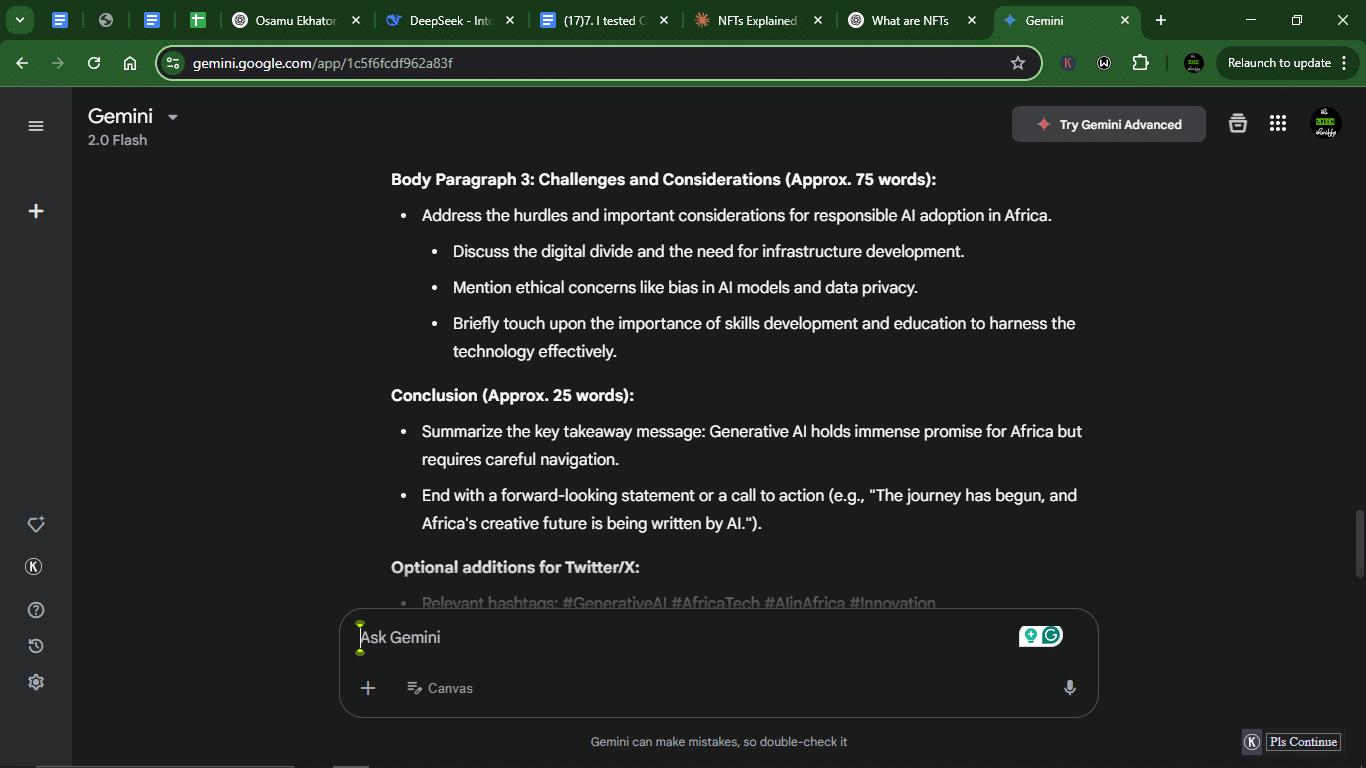The image size is (1366, 768).
Task: Open the Google account avatar
Action: [x=1326, y=124]
